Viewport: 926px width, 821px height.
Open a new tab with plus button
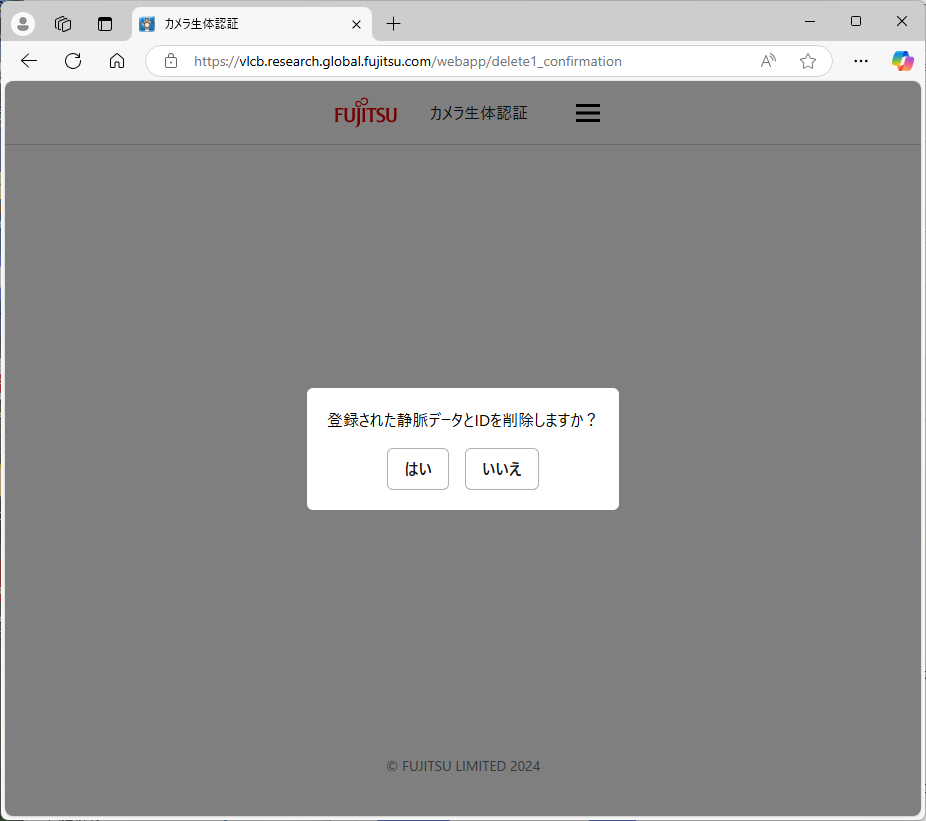point(393,24)
